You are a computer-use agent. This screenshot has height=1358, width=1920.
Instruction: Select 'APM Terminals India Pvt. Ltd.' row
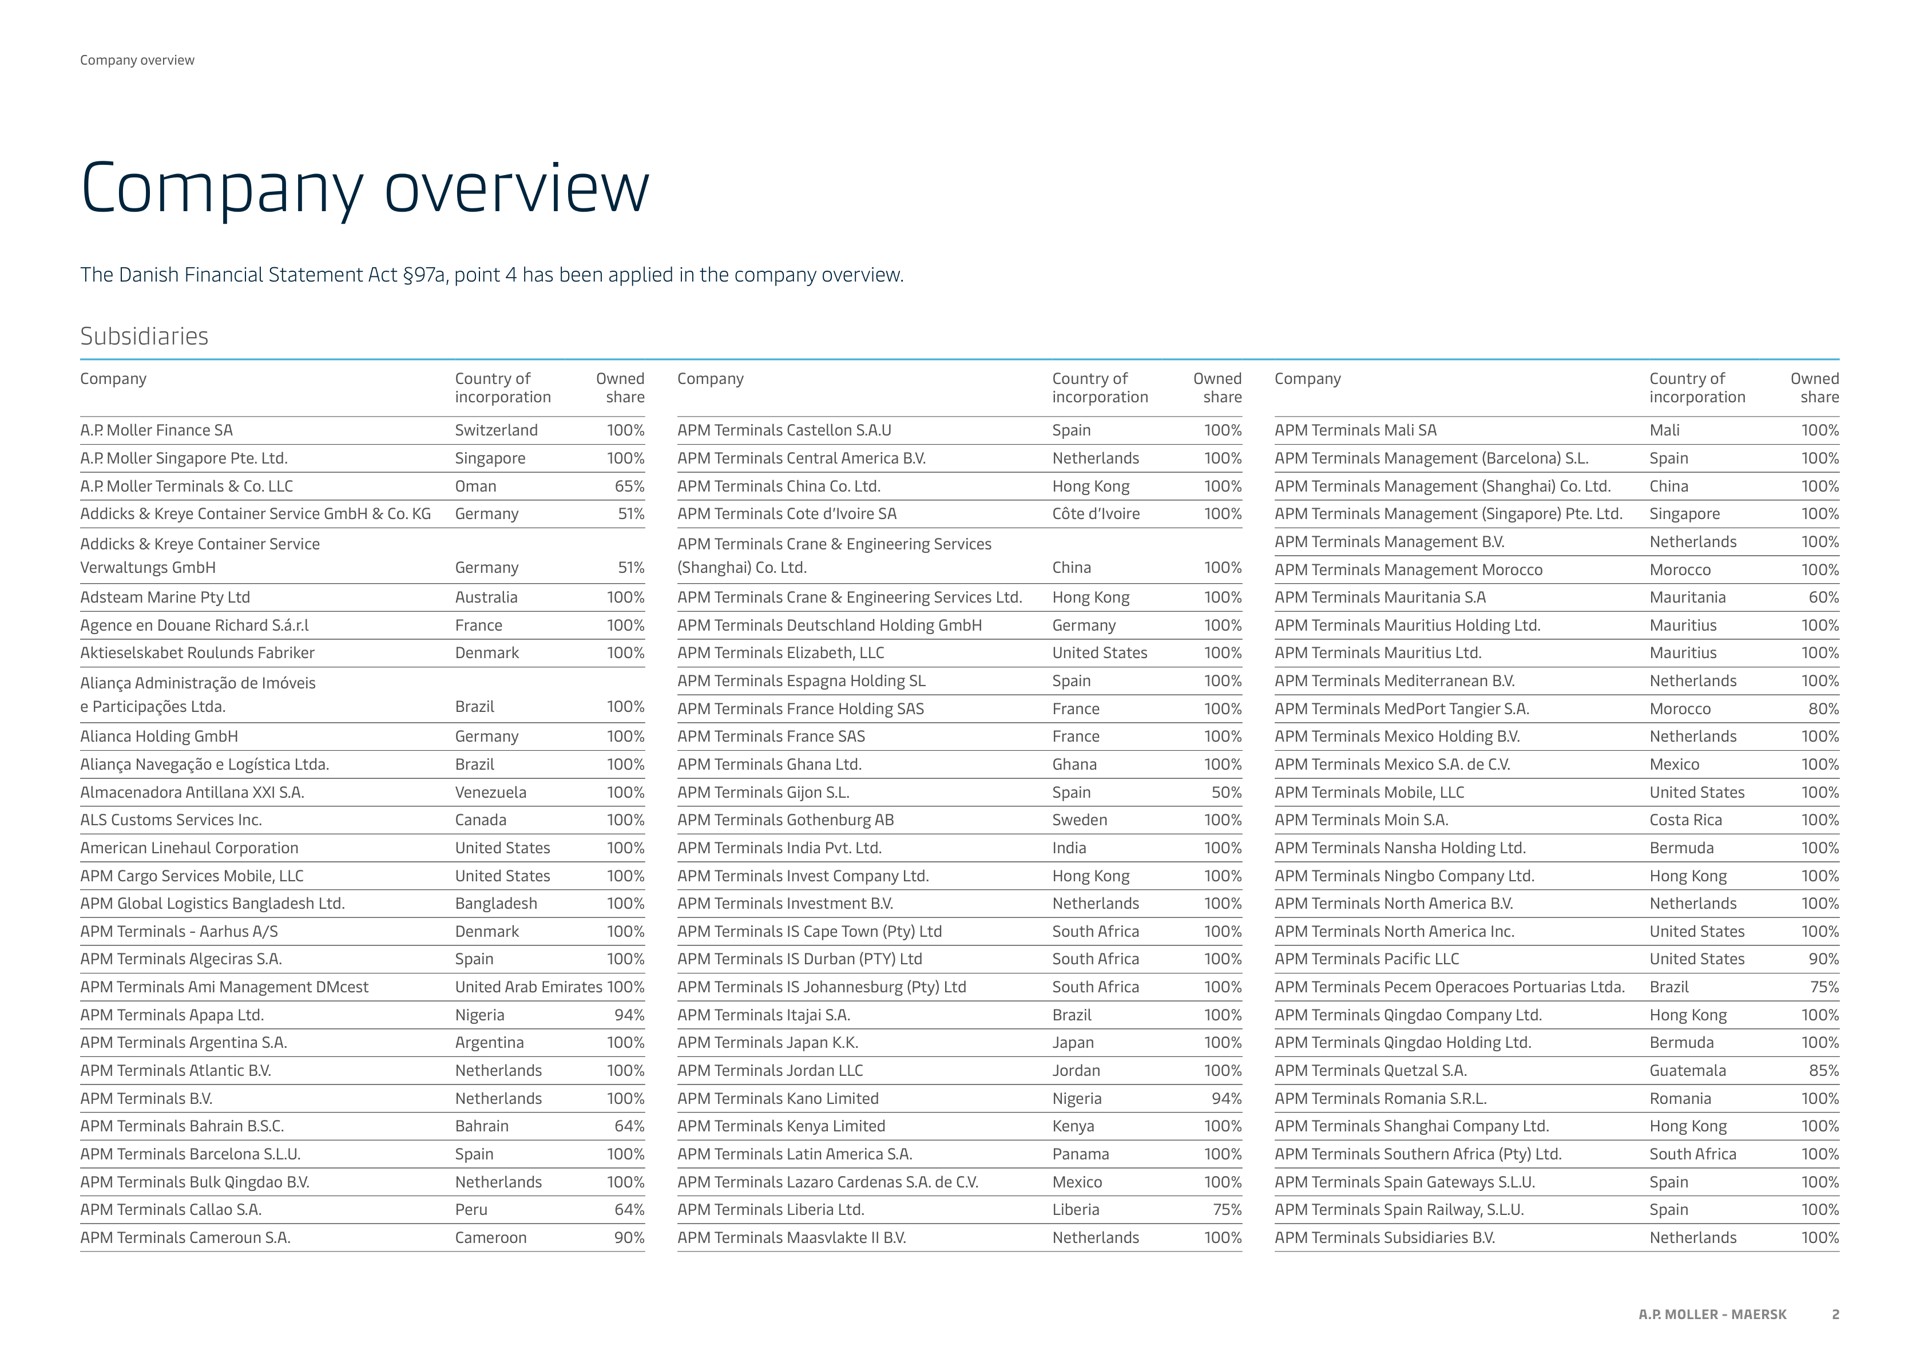pos(959,848)
